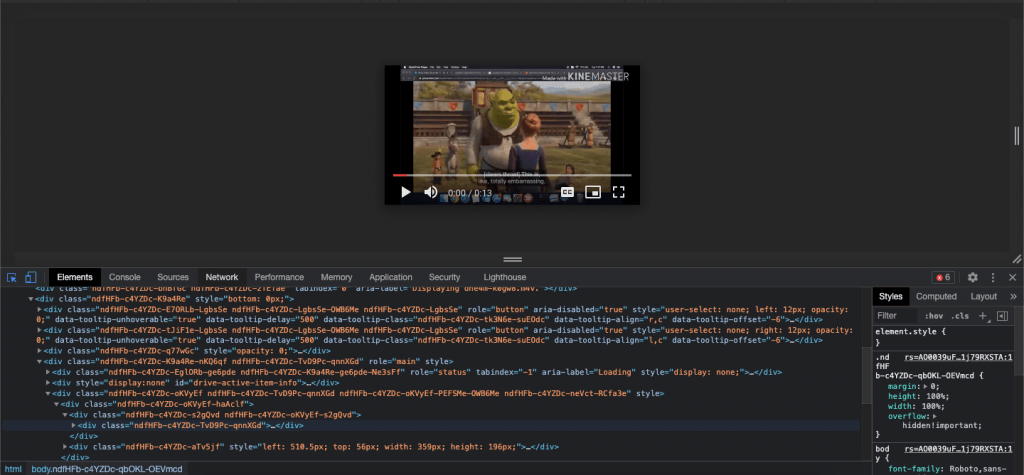1024x475 pixels.
Task: Open the Lighthouse tab
Action: [505, 277]
